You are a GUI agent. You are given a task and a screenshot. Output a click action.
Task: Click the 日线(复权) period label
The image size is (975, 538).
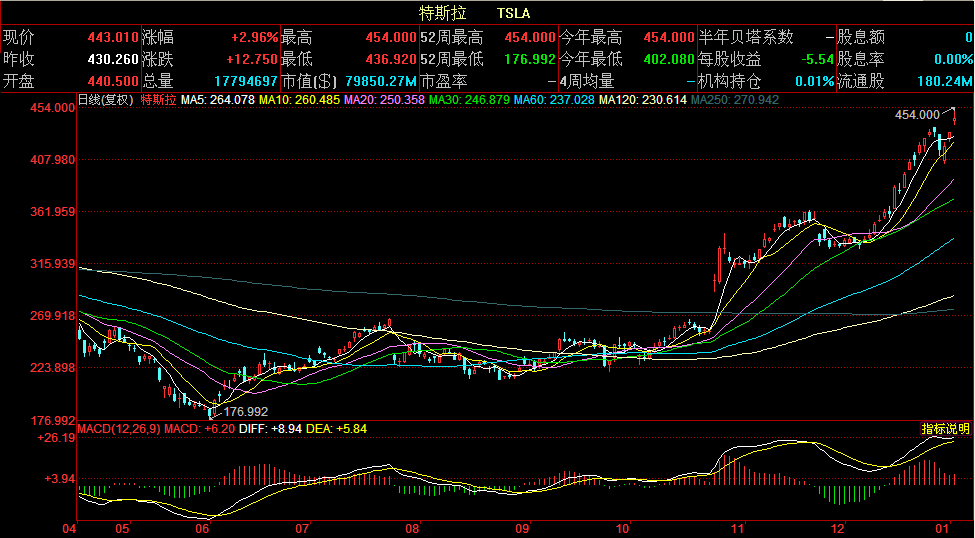105,100
